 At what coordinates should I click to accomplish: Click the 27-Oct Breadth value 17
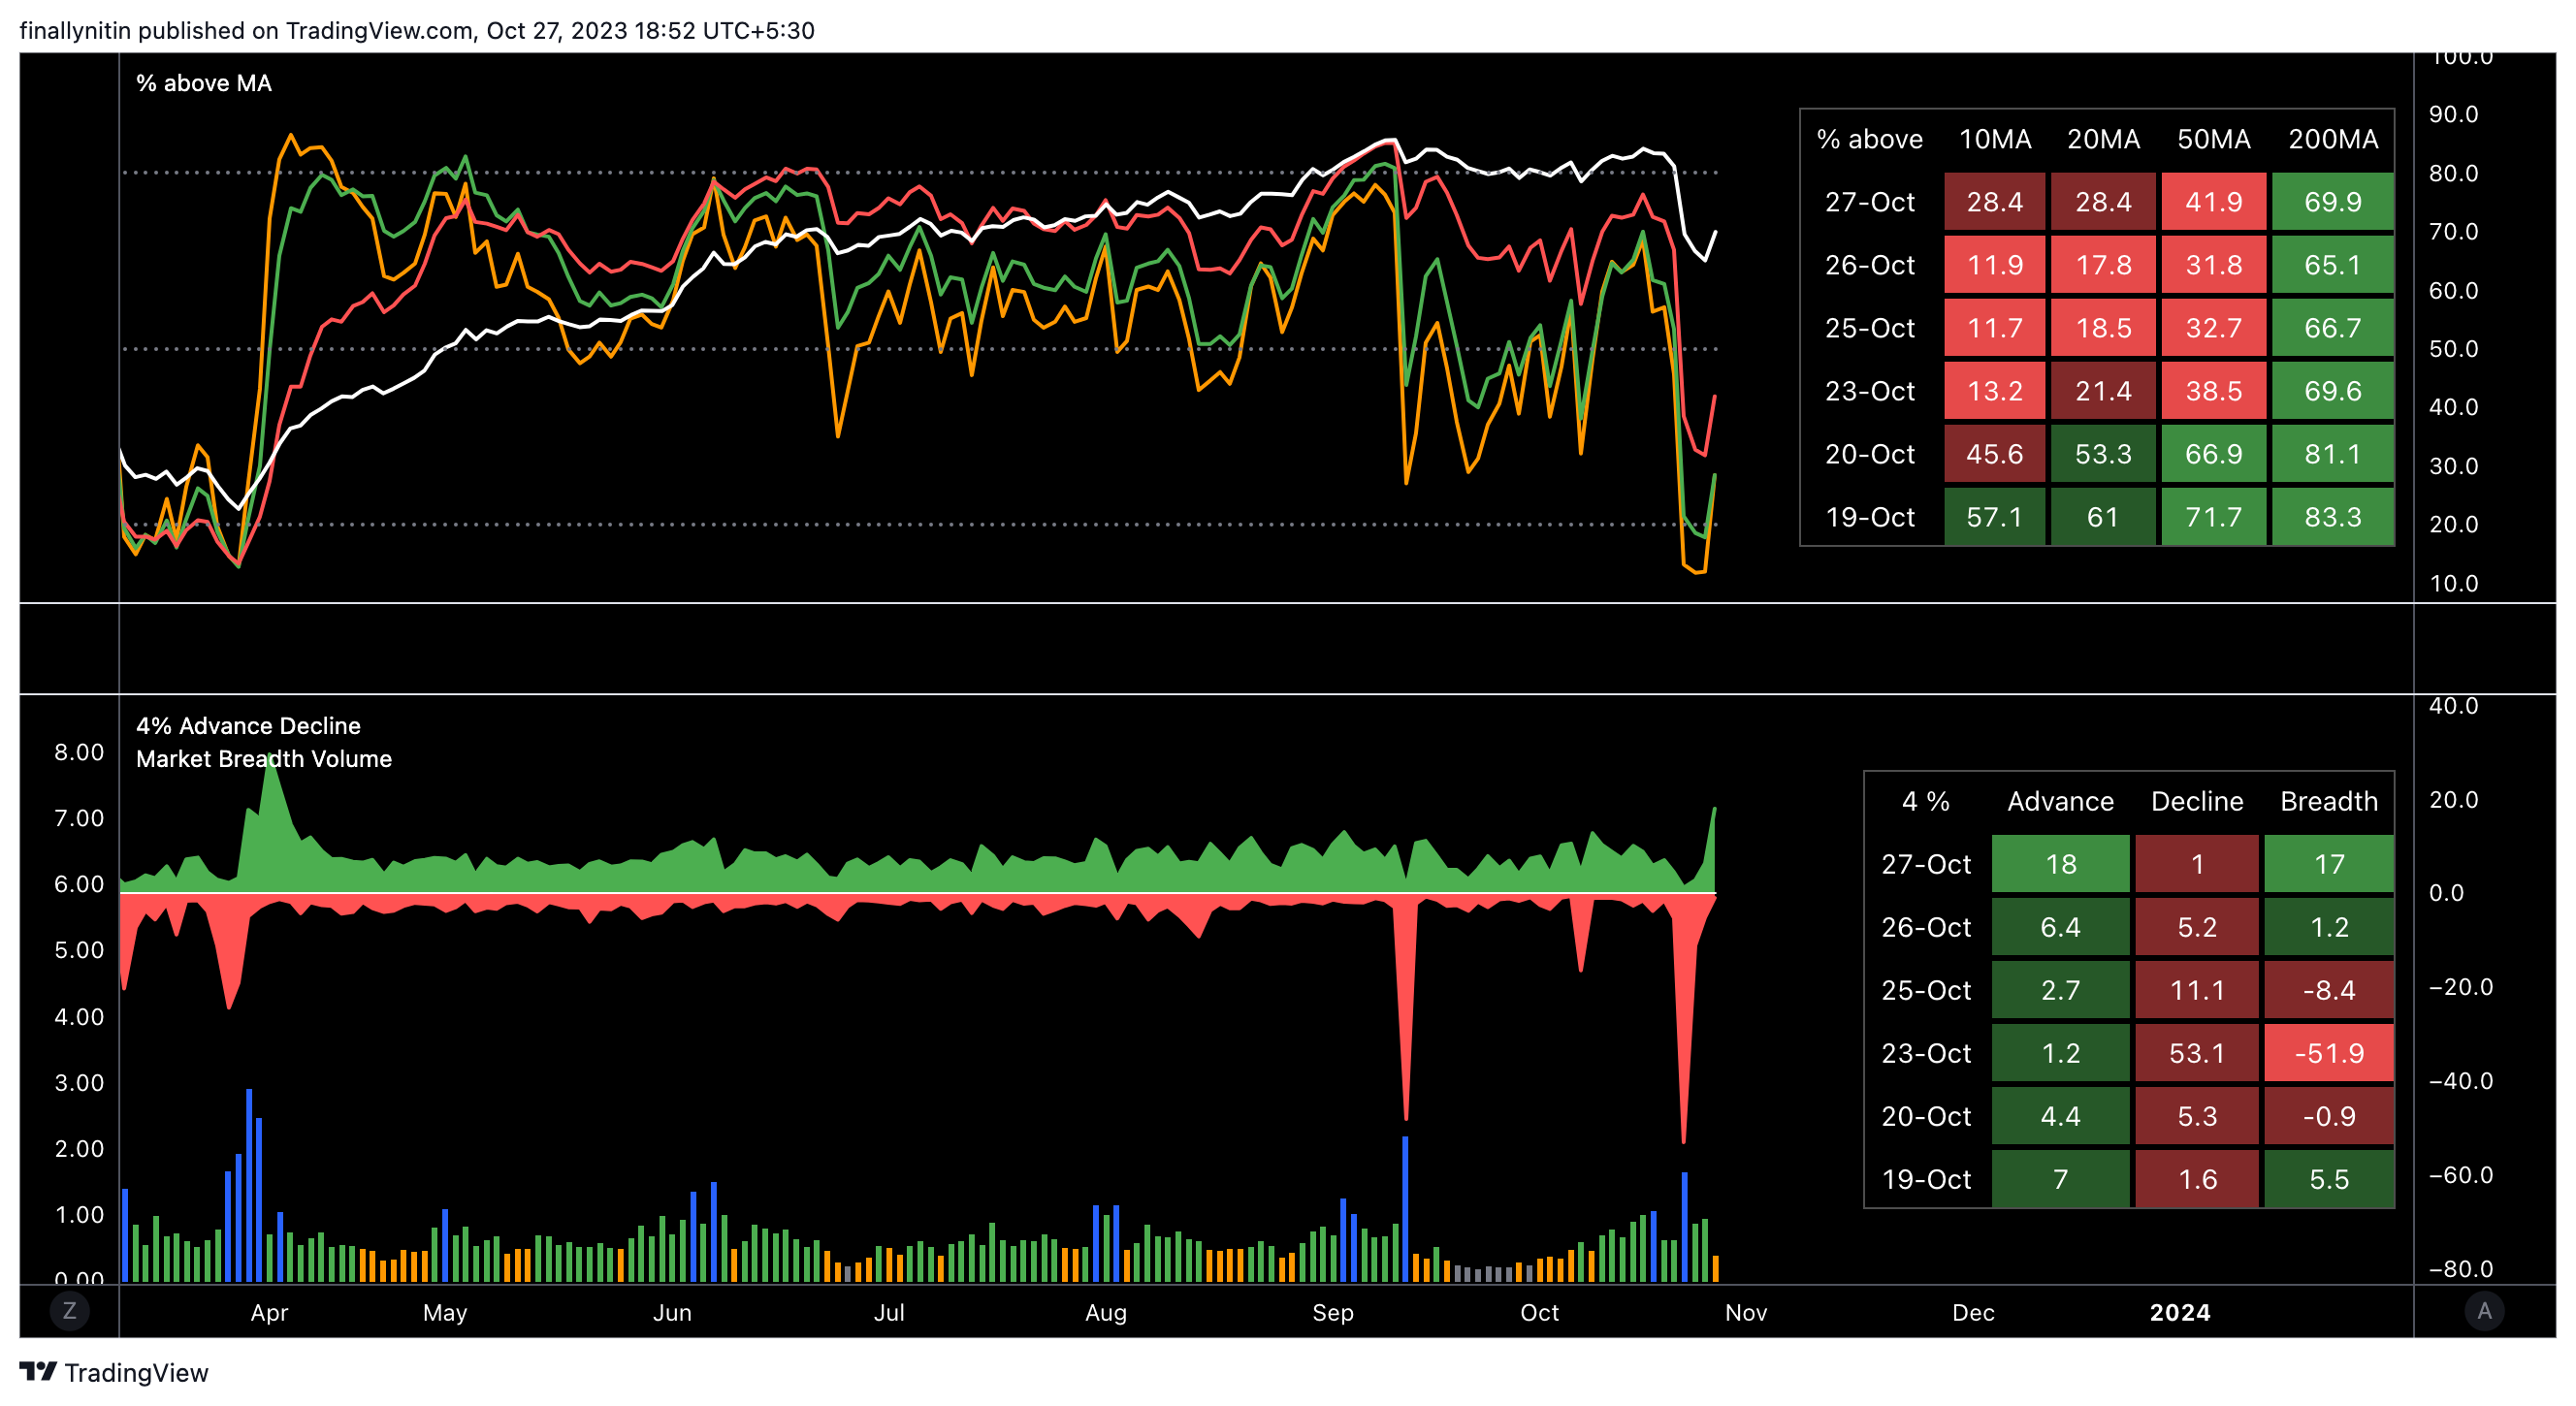pyautogui.click(x=2329, y=864)
